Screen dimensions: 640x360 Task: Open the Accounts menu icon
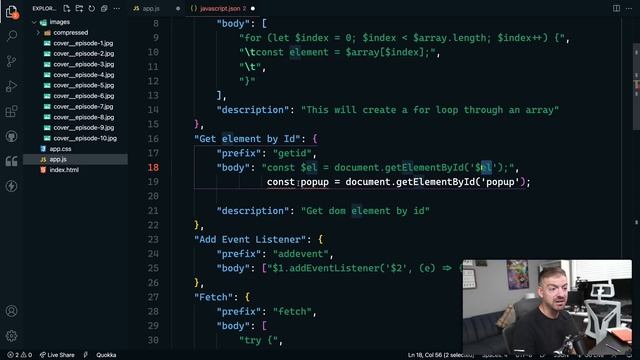[11, 311]
